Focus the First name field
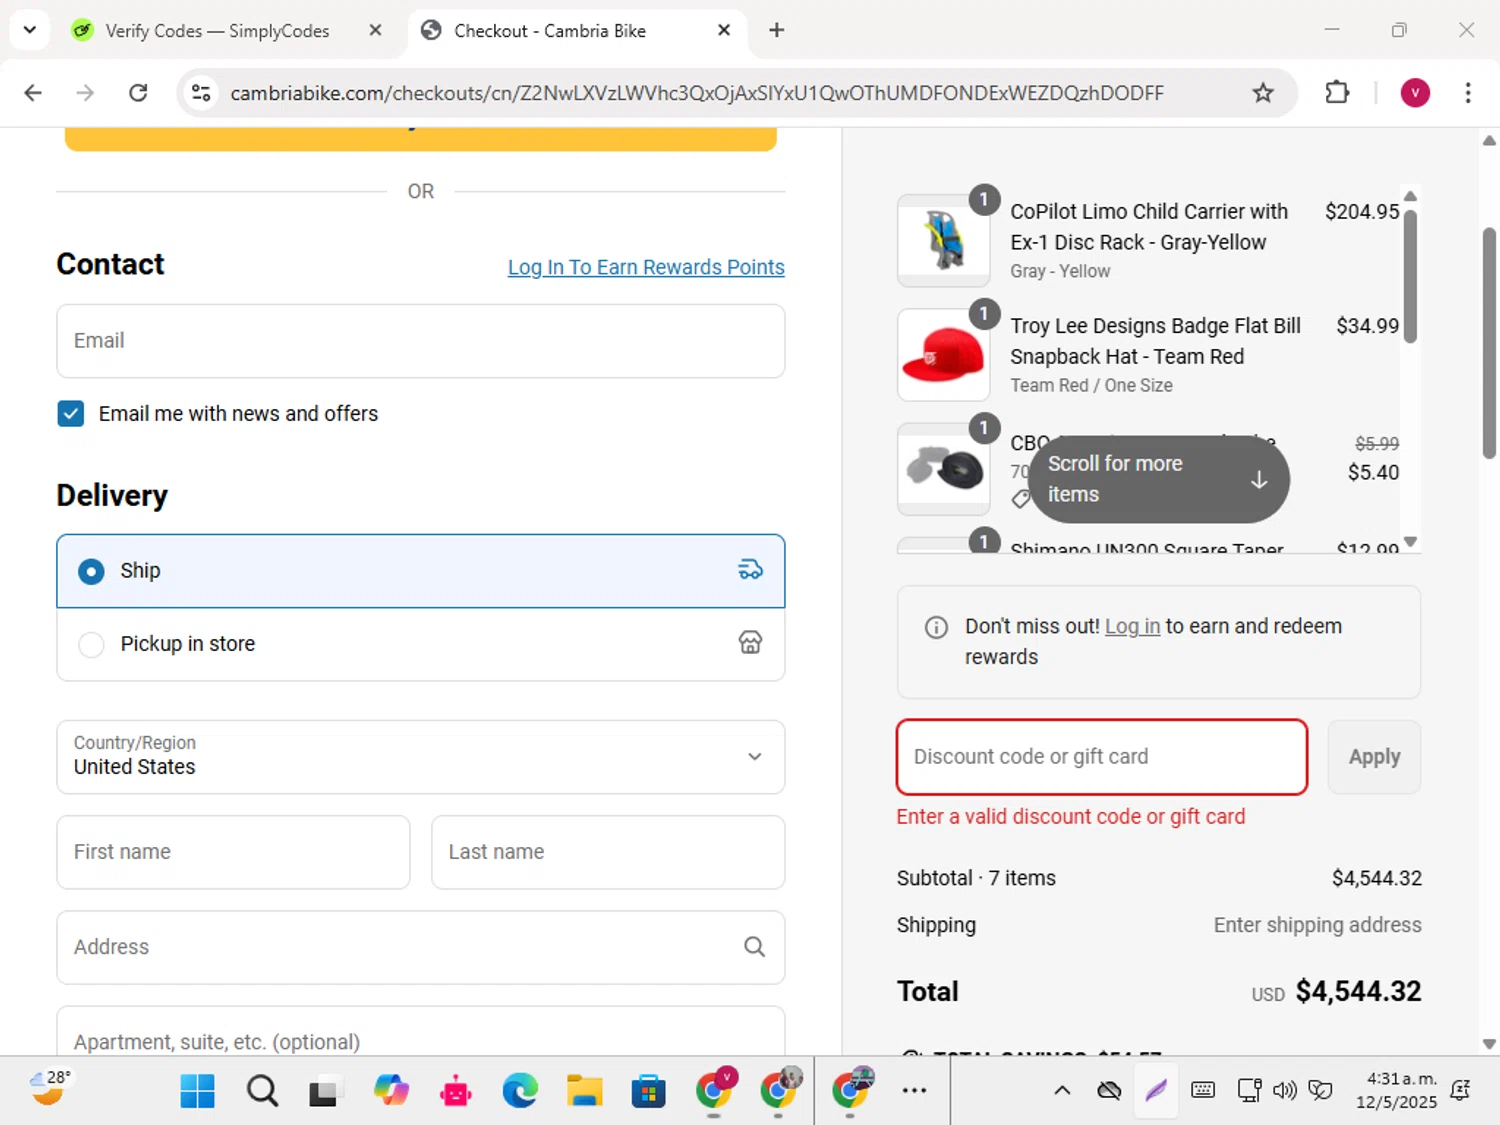This screenshot has height=1125, width=1500. pos(233,852)
